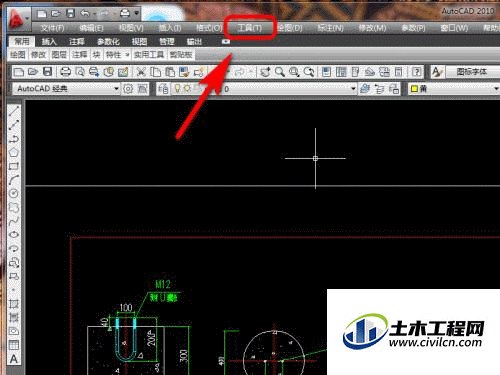
Task: Toggle the ribbon minimize button after 输出
Action: 226,41
